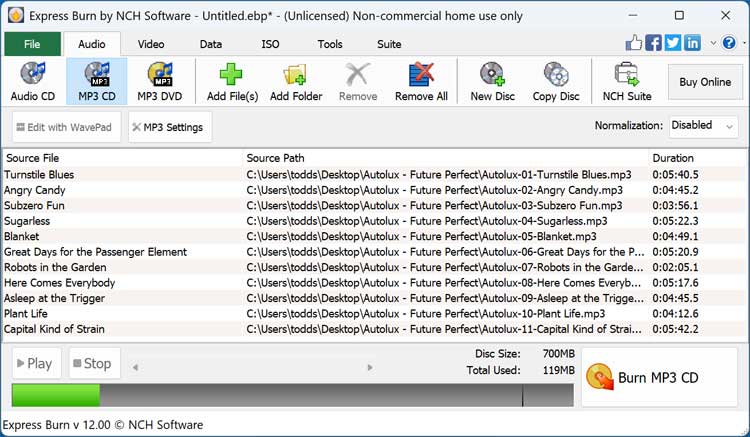Click the left arrow of the seek bar
This screenshot has width=750, height=437.
[135, 367]
